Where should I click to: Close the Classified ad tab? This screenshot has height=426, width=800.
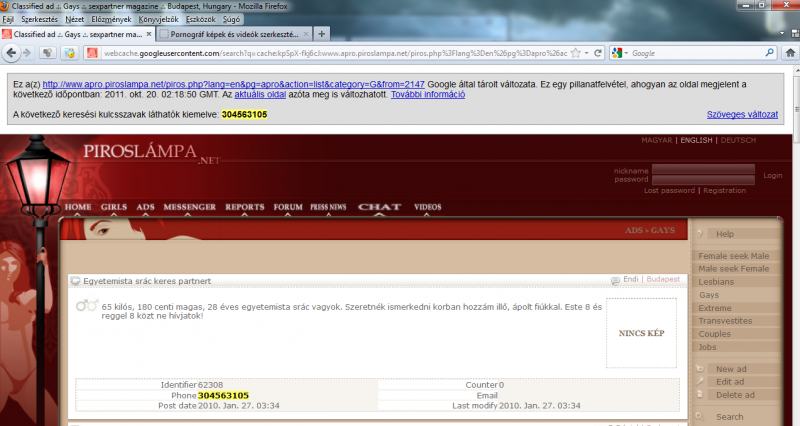tap(148, 34)
